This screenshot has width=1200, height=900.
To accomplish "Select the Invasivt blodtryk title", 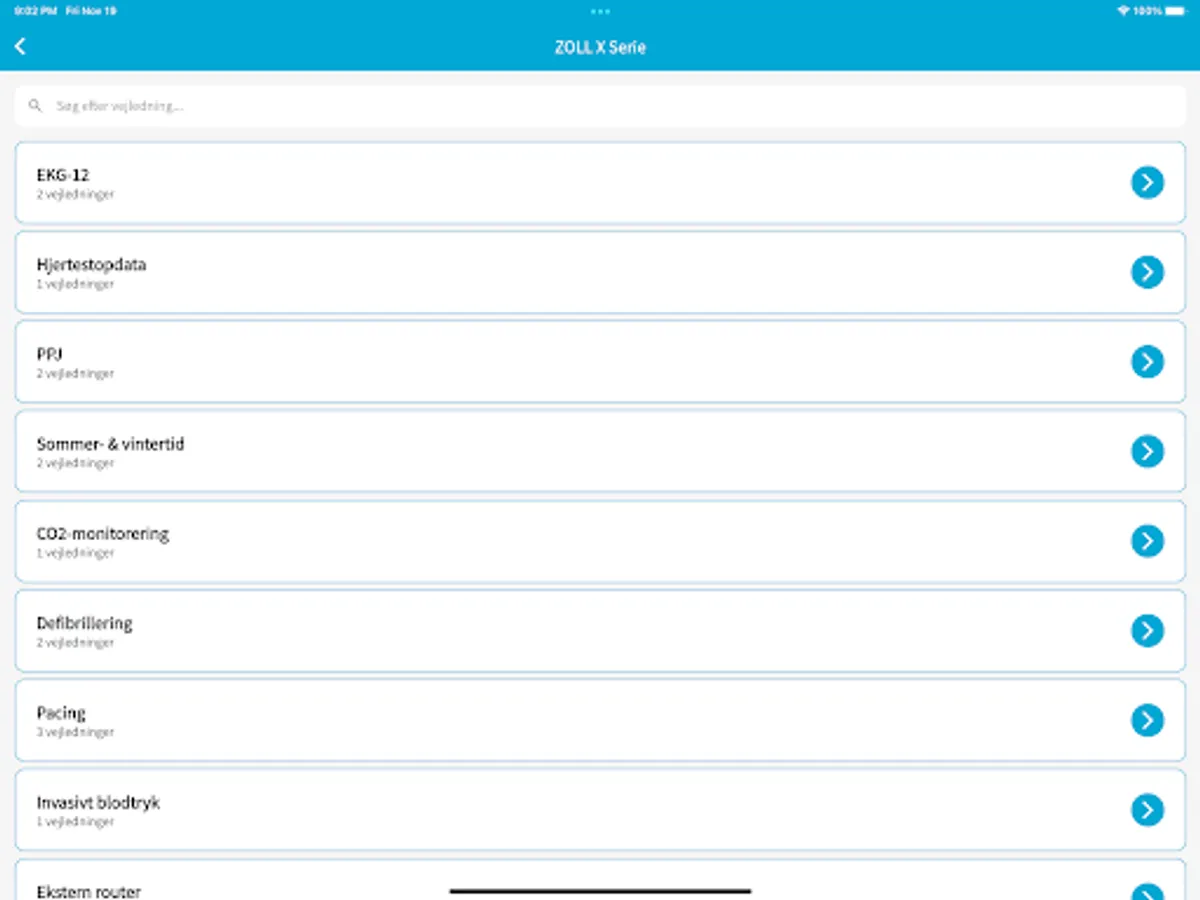I will pyautogui.click(x=98, y=802).
